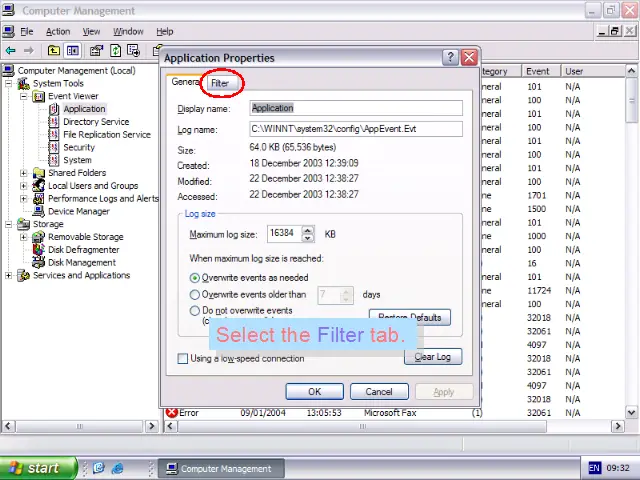Click the Clear Log button
Image resolution: width=640 pixels, height=480 pixels.
(433, 357)
